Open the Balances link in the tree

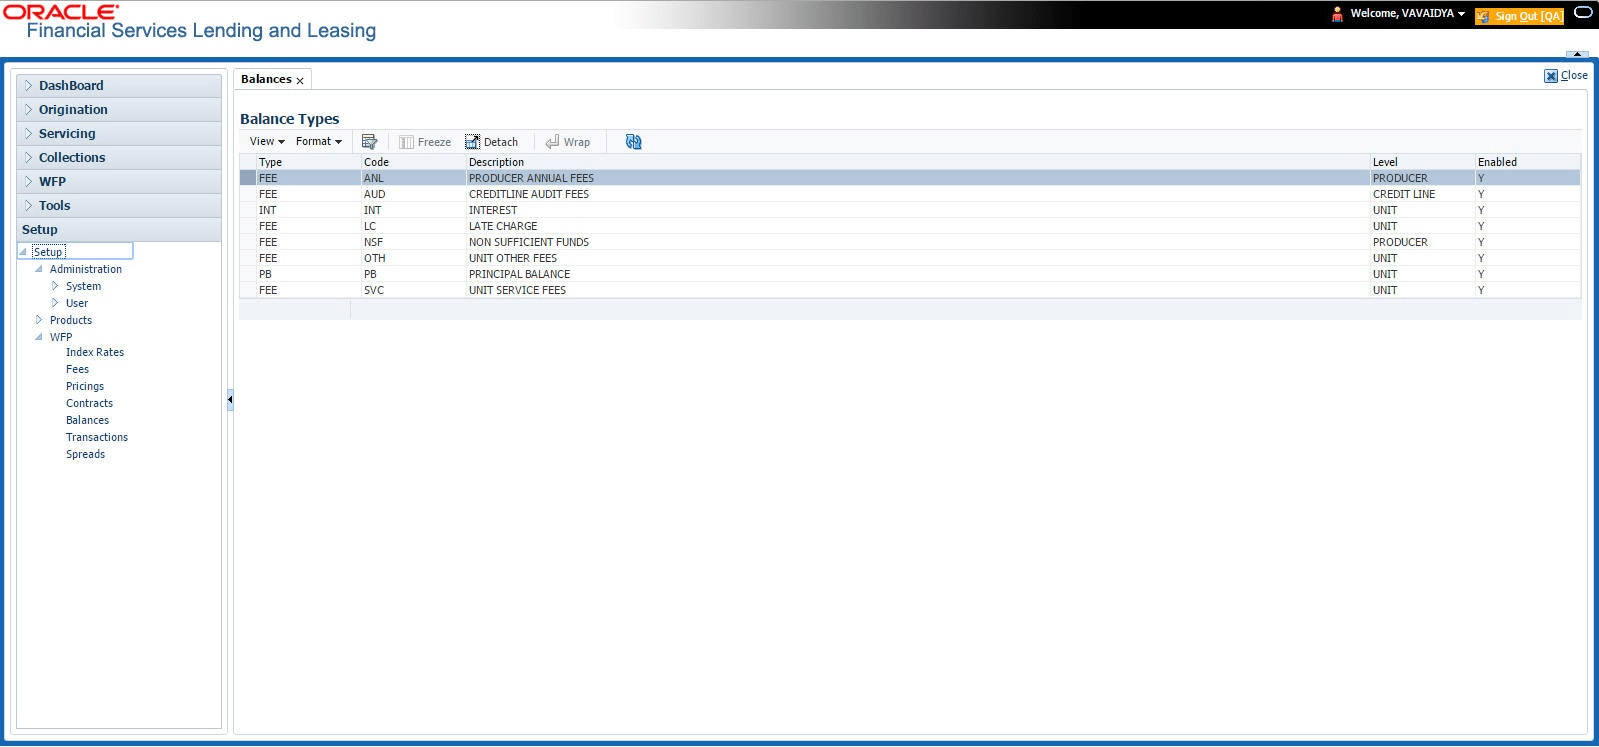click(x=87, y=420)
